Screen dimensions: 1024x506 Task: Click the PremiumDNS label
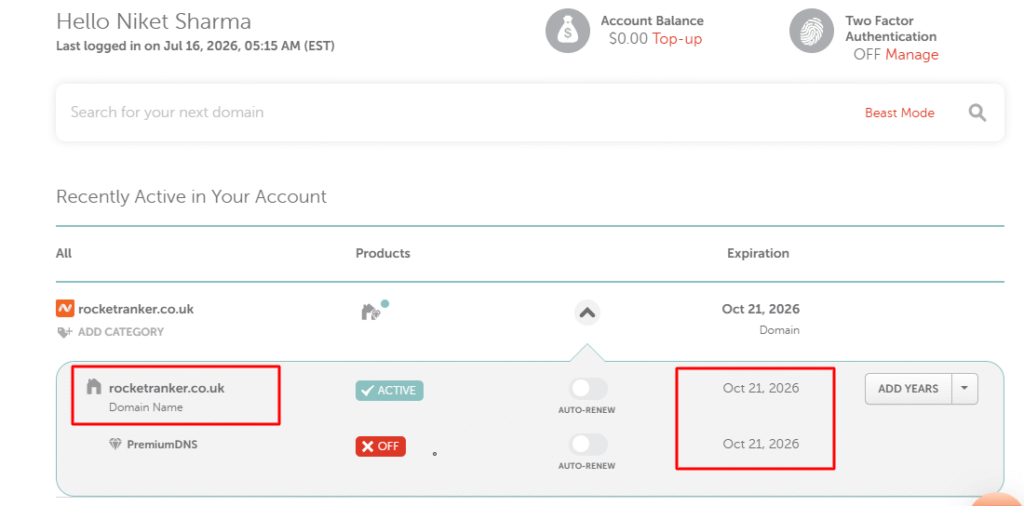click(x=162, y=445)
